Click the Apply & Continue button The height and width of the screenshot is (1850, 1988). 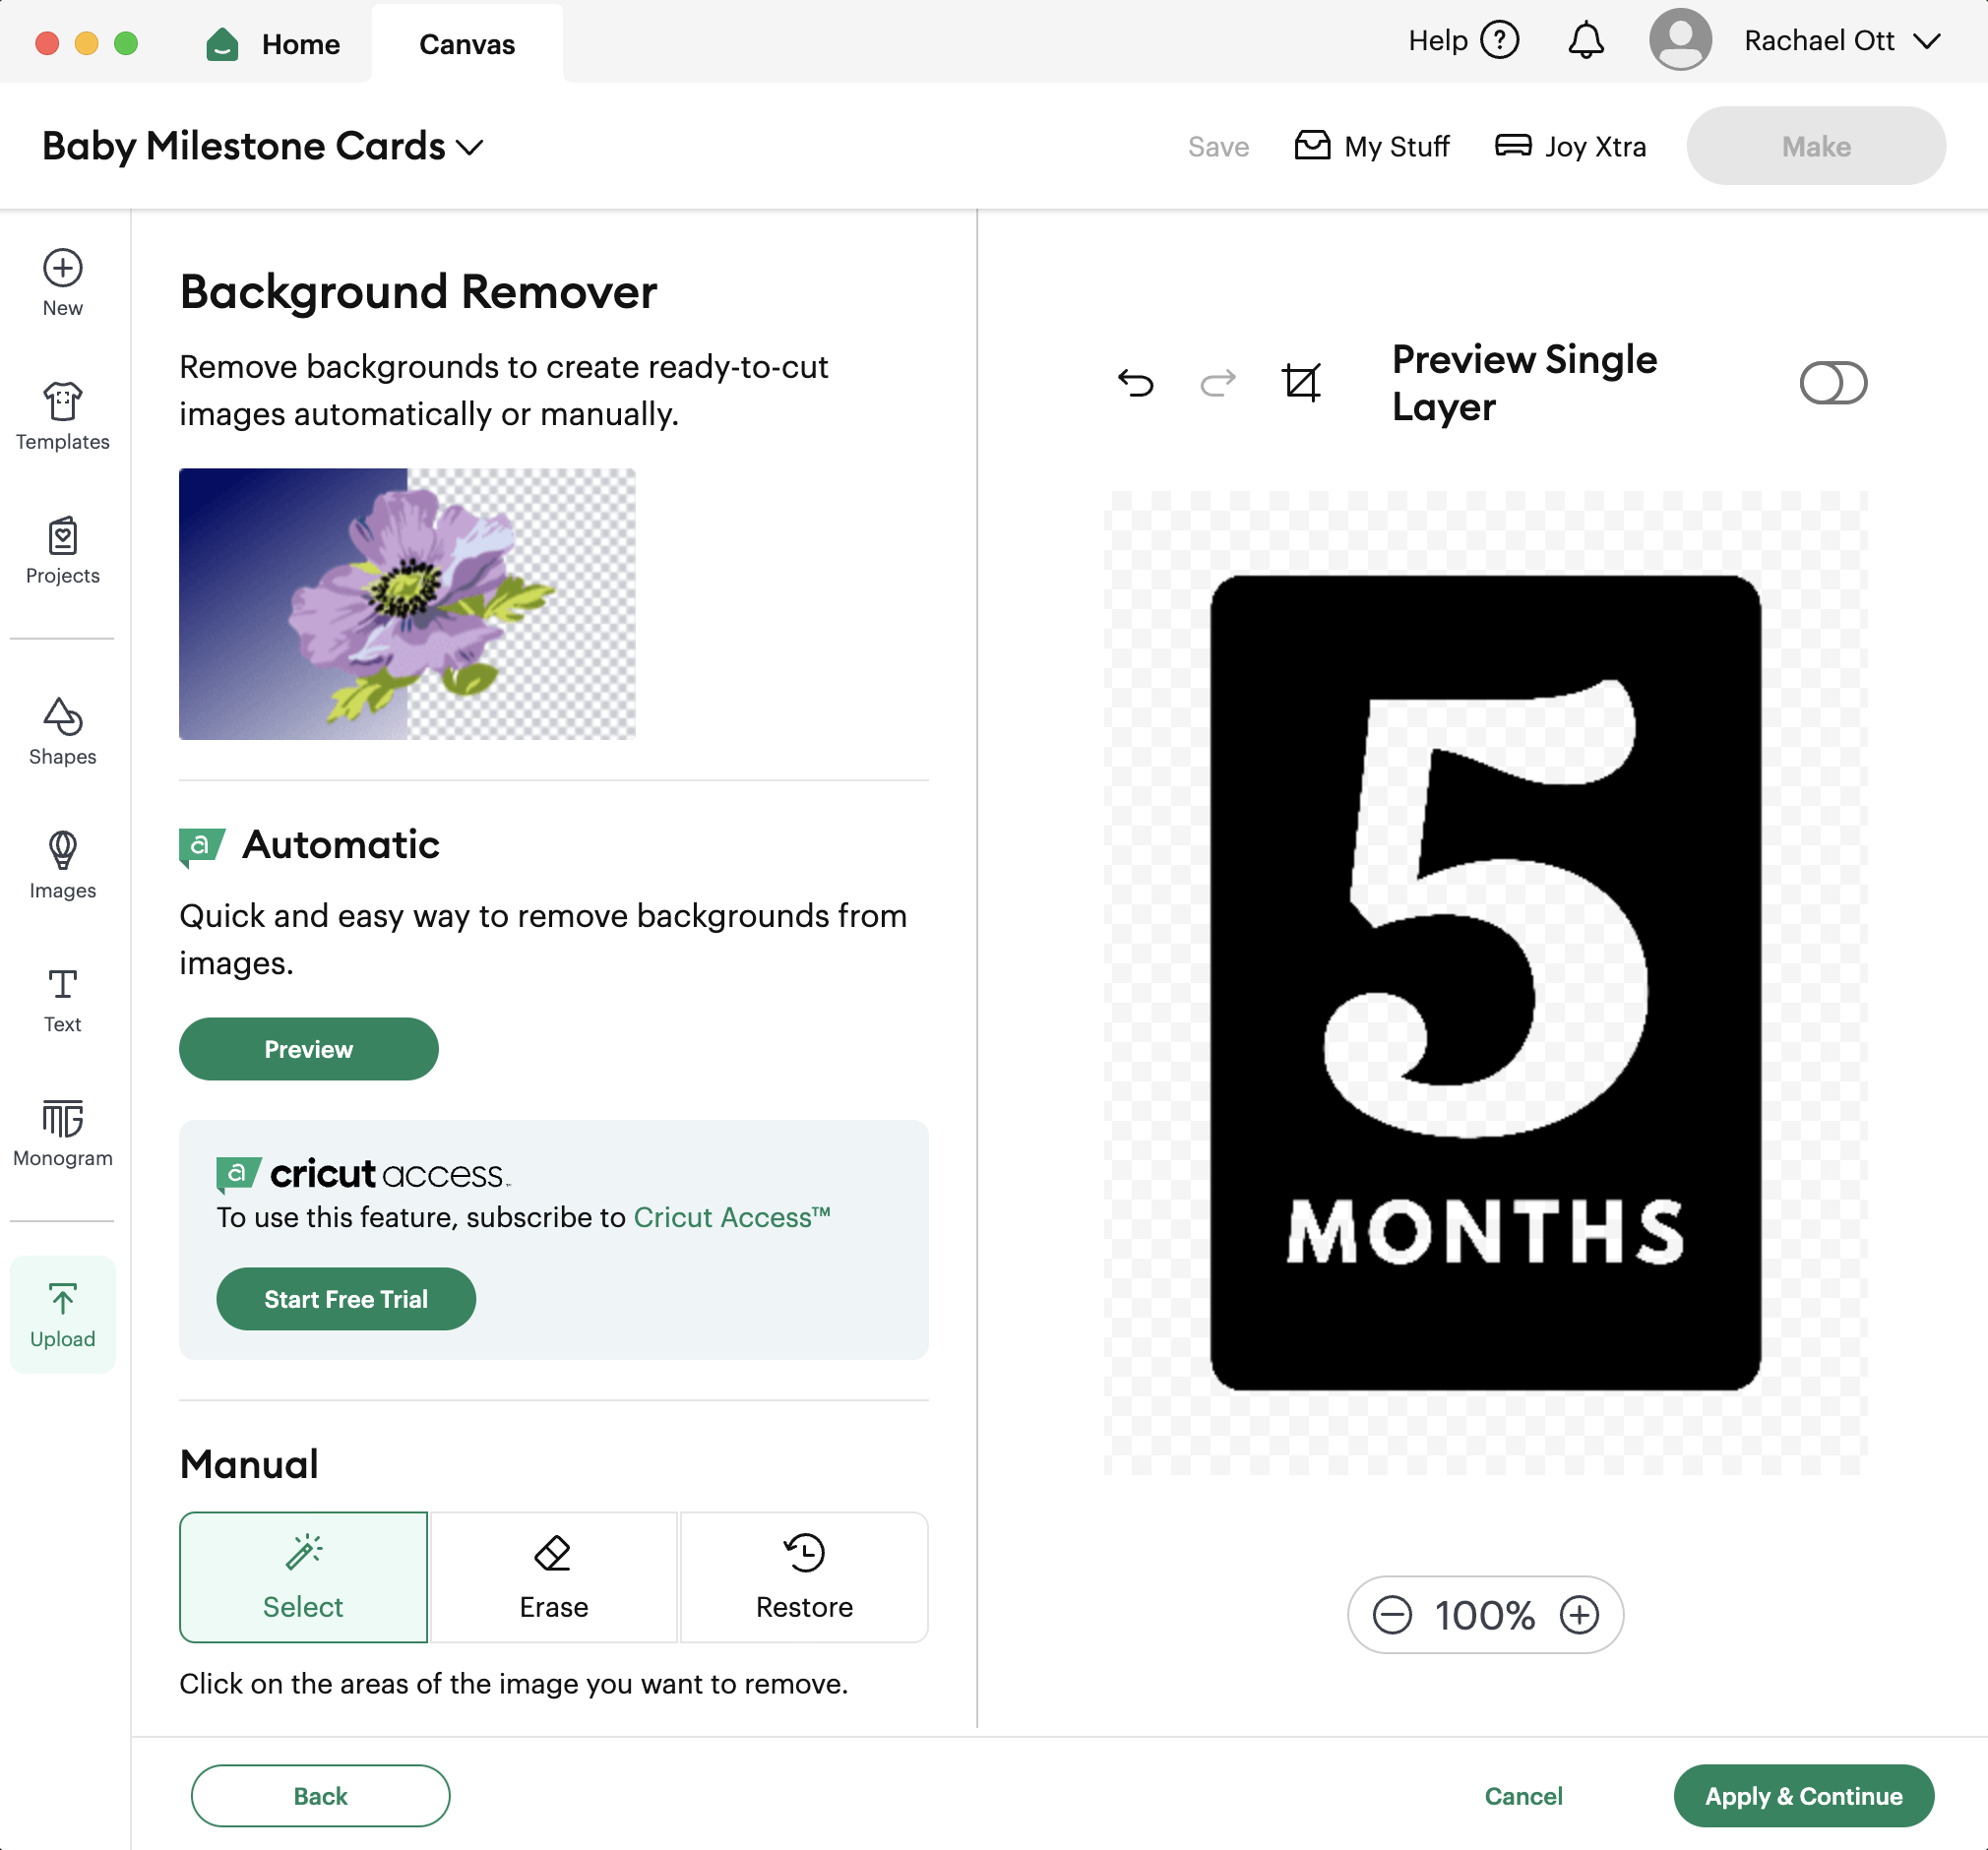click(1803, 1796)
